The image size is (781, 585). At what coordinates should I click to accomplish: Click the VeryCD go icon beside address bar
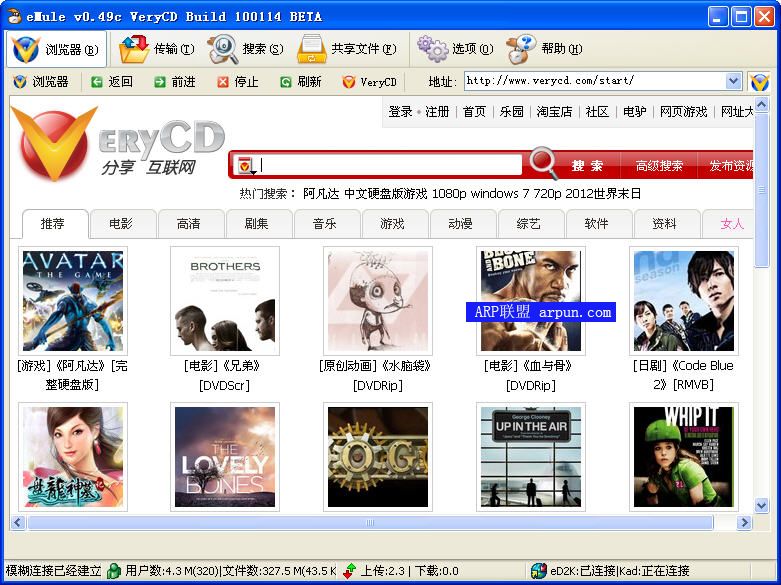(x=760, y=82)
